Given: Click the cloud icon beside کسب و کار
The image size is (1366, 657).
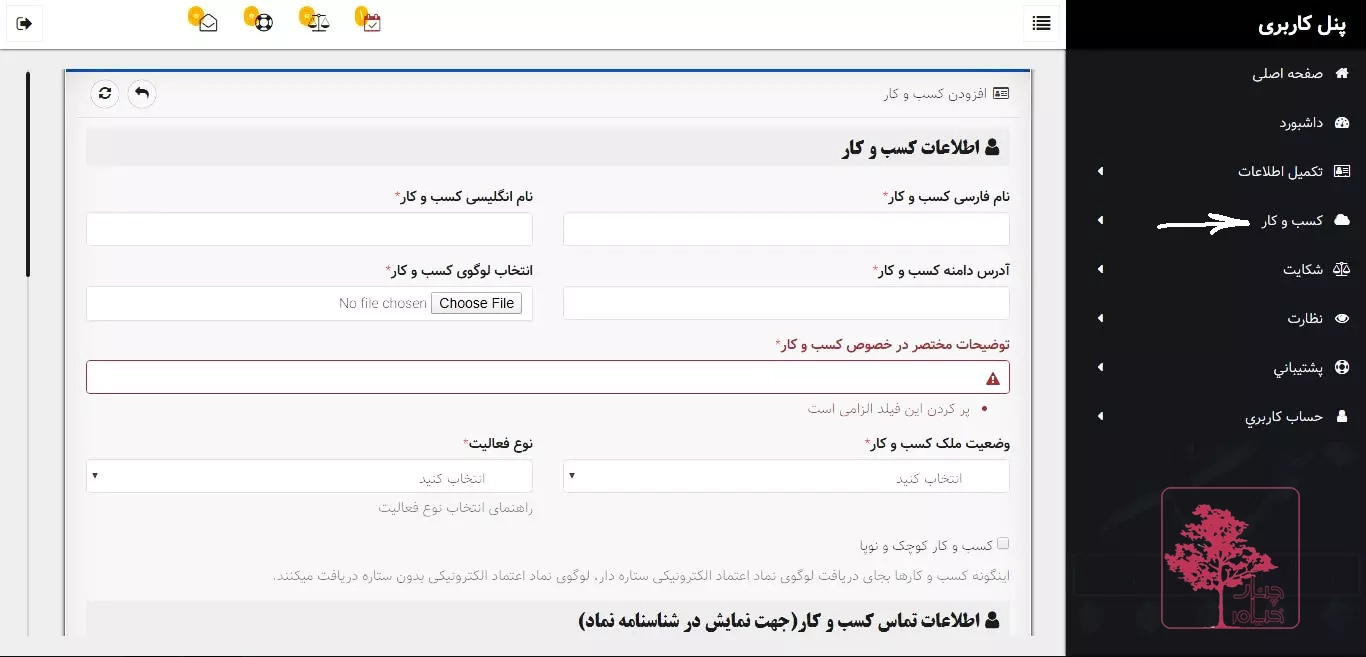Looking at the screenshot, I should click(x=1342, y=220).
